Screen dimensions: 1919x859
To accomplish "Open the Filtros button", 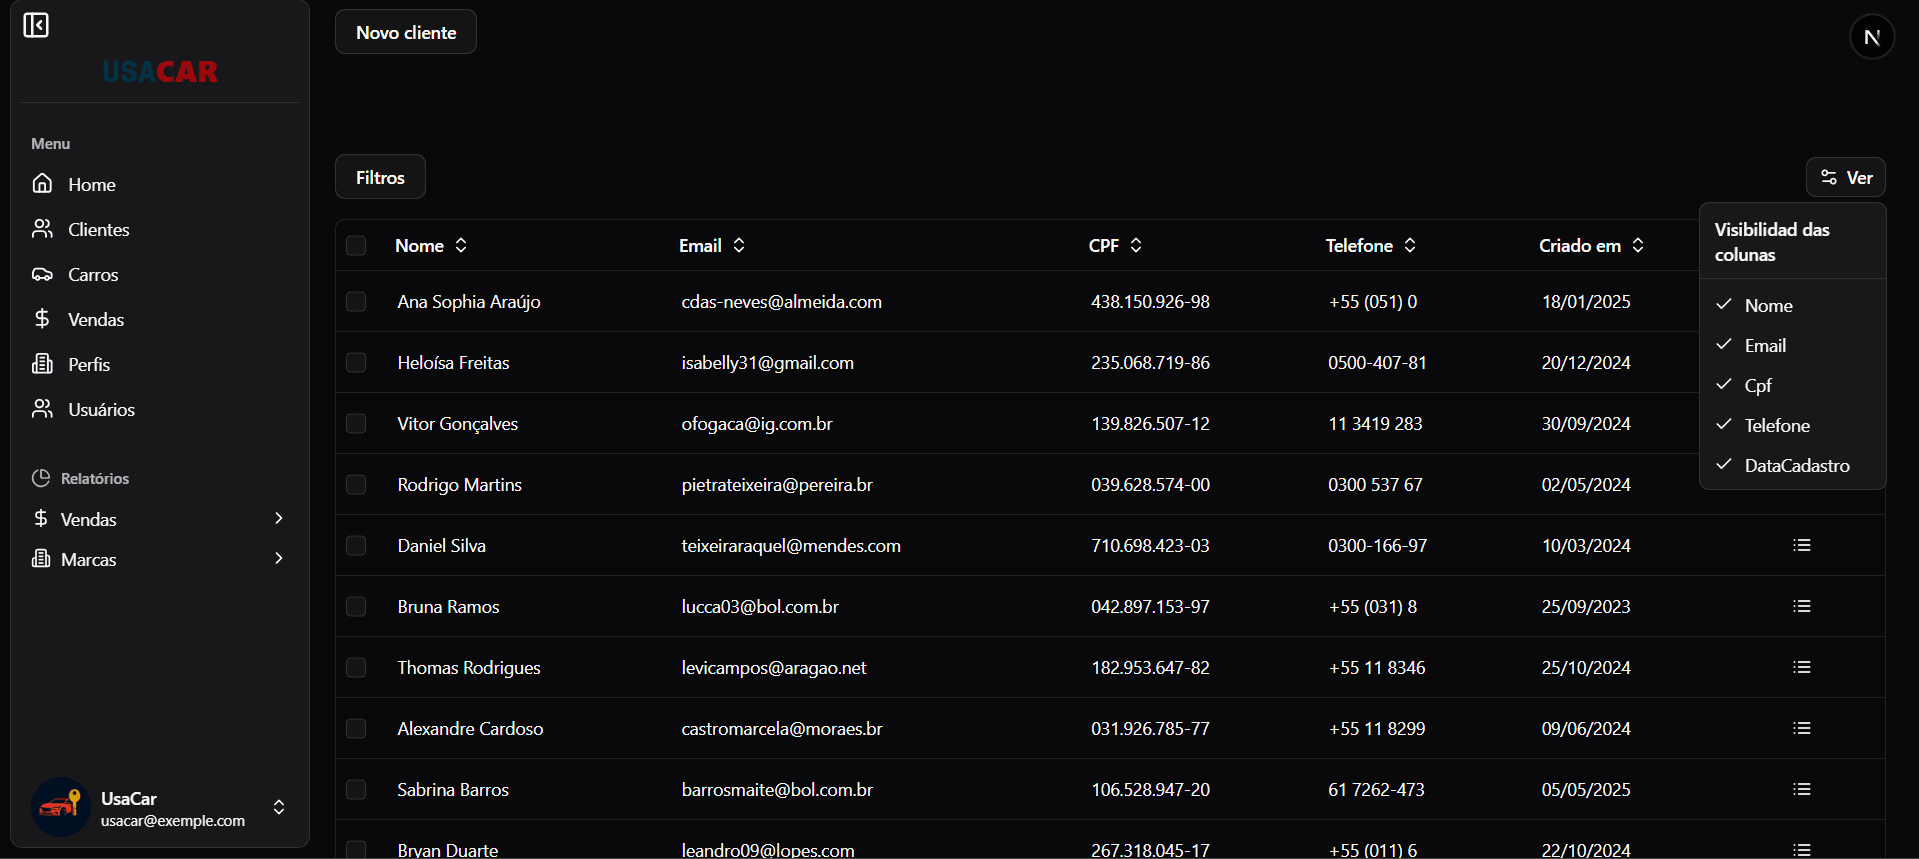I will pos(380,177).
